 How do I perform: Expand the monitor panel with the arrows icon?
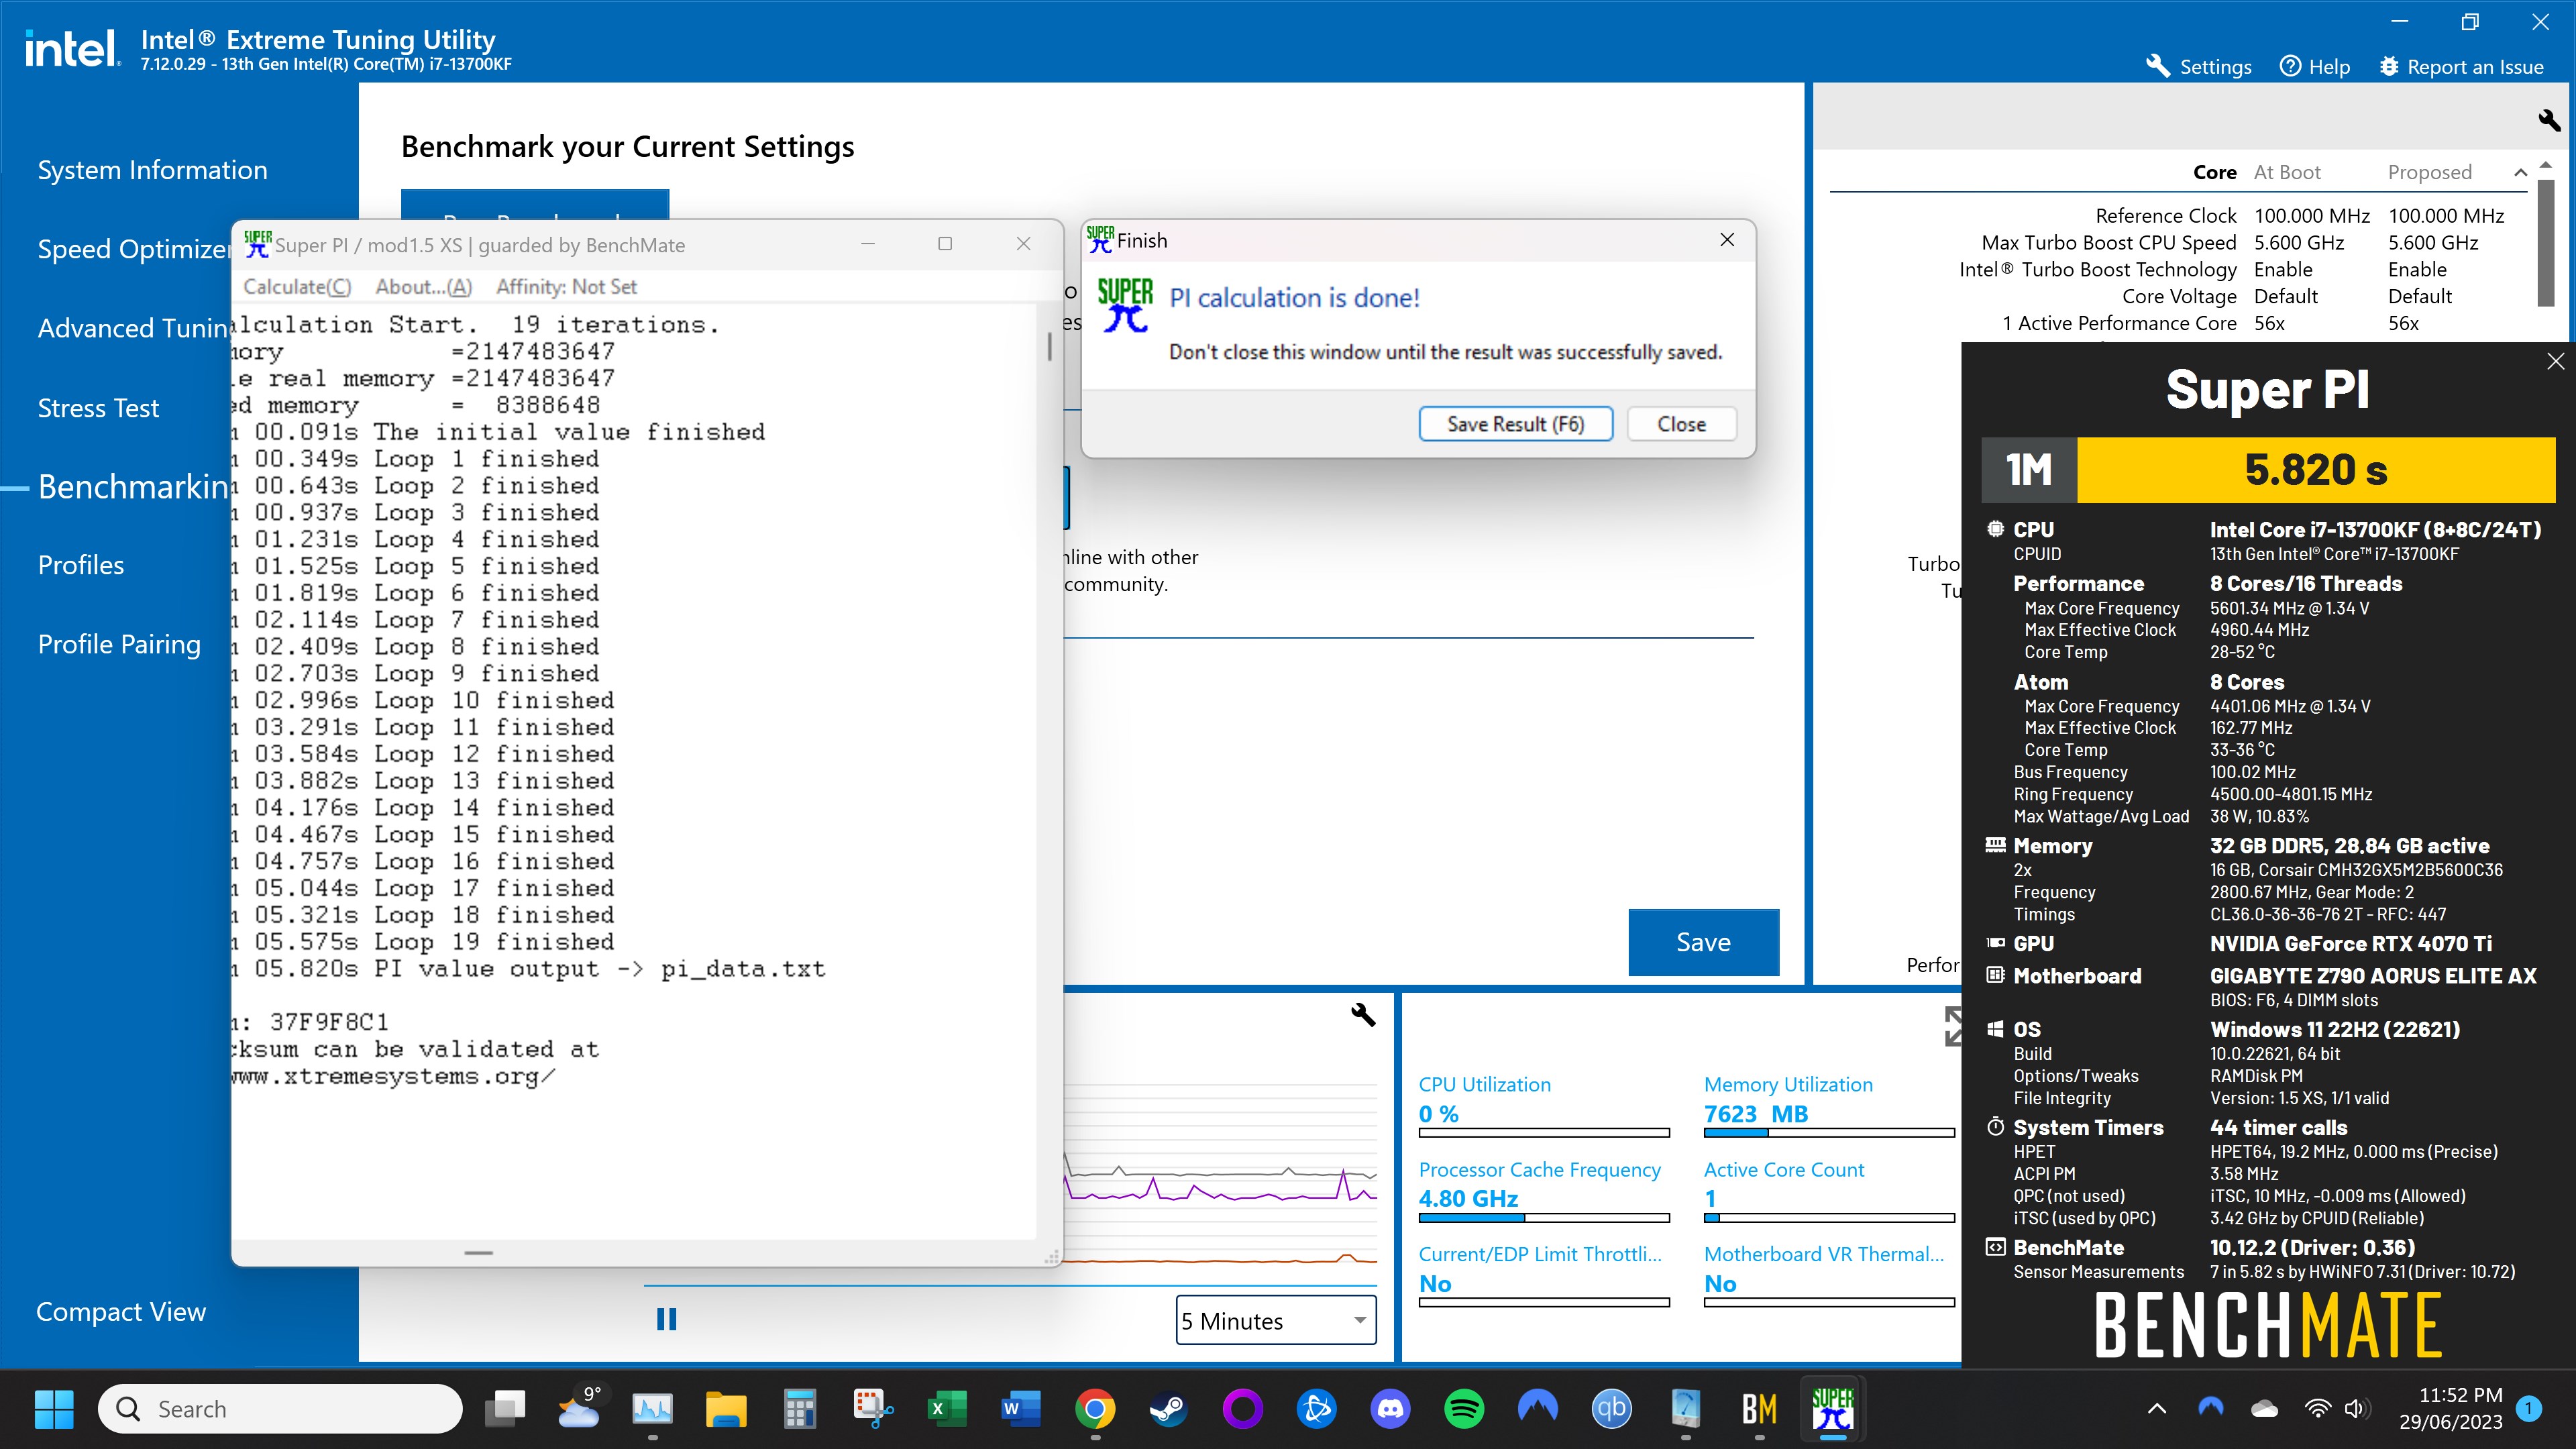coord(1952,1026)
